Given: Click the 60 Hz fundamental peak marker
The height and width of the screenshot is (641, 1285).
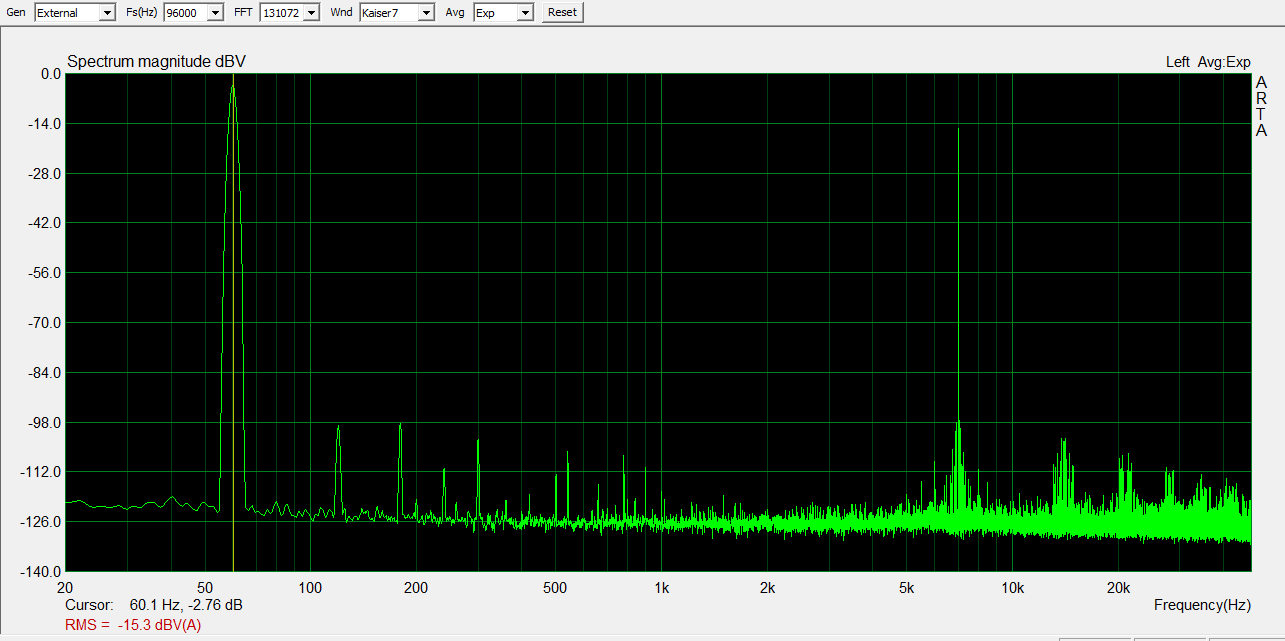Looking at the screenshot, I should point(233,87).
